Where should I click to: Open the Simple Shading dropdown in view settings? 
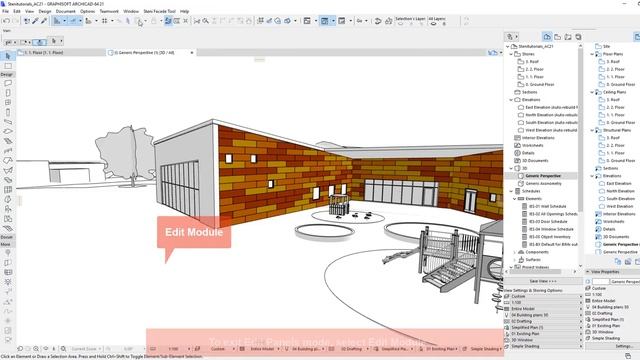pyautogui.click(x=543, y=346)
